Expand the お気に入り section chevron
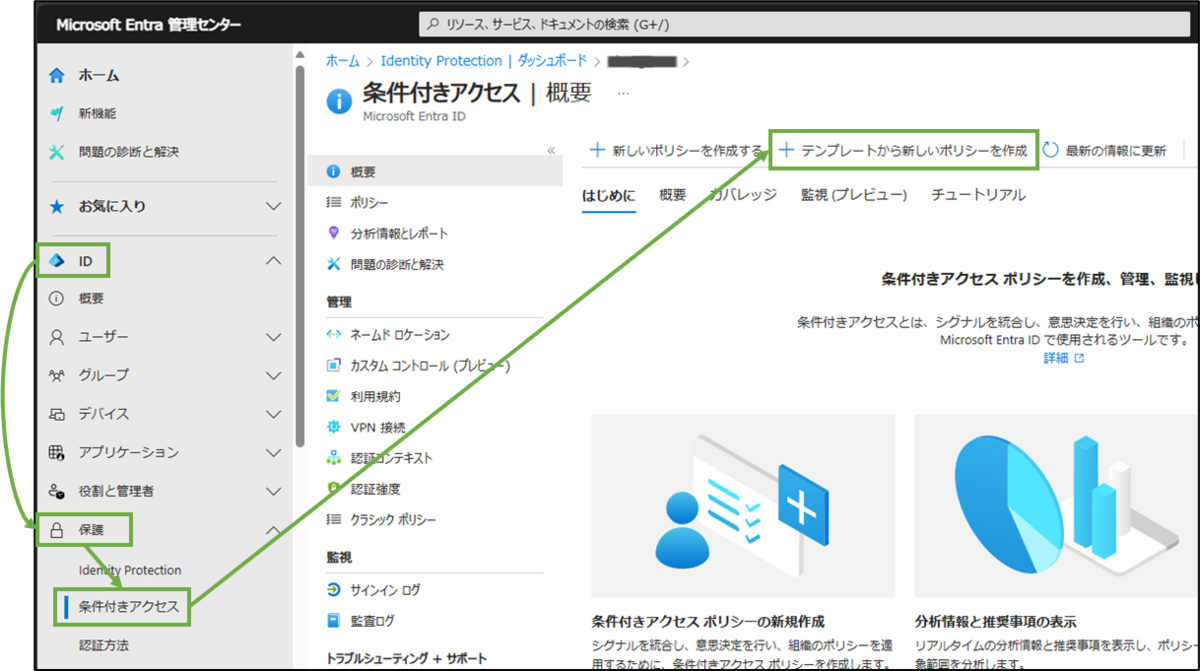The image size is (1200, 671). [x=273, y=206]
